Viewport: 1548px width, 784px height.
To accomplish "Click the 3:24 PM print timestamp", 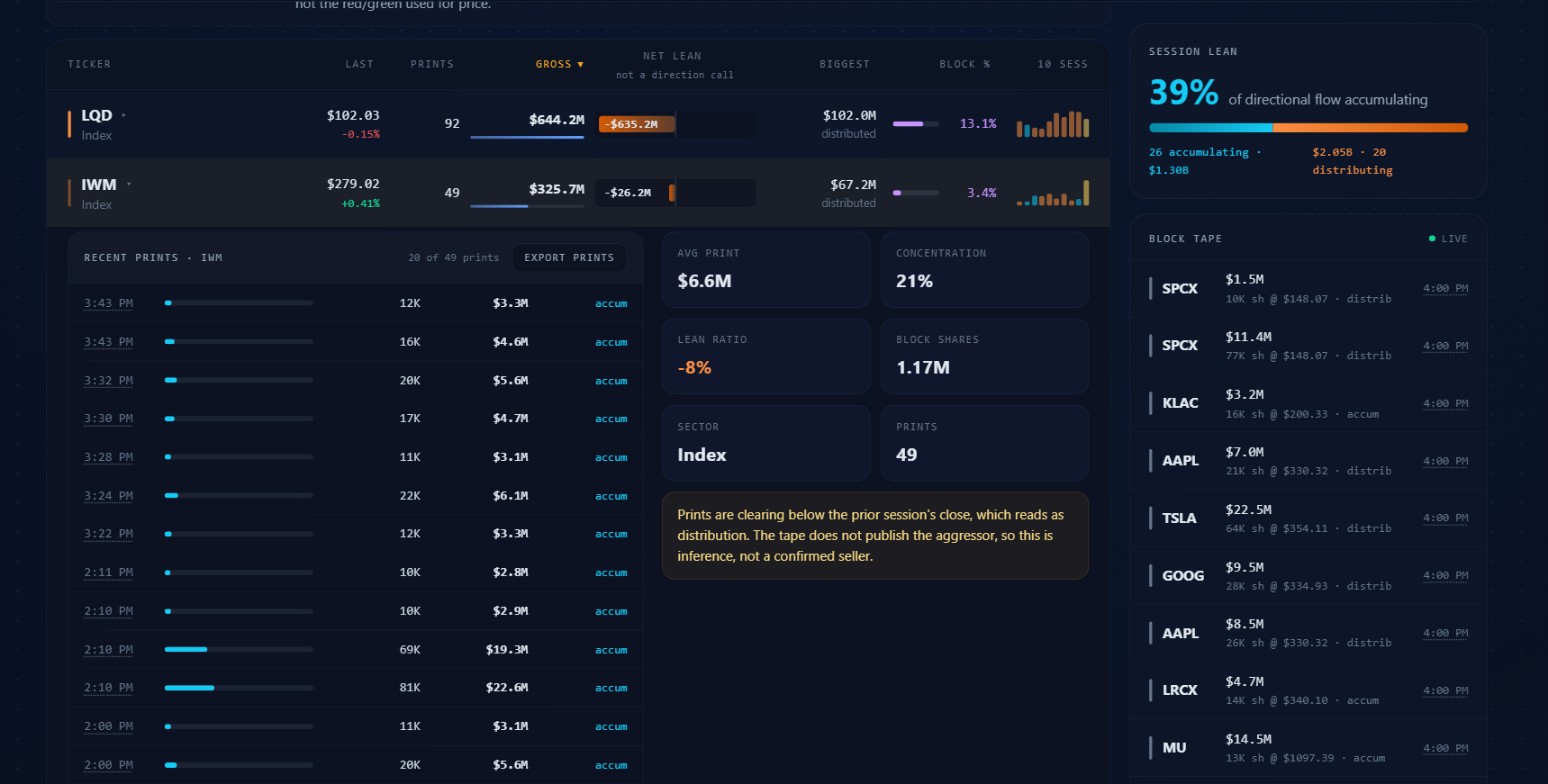I will click(x=108, y=496).
